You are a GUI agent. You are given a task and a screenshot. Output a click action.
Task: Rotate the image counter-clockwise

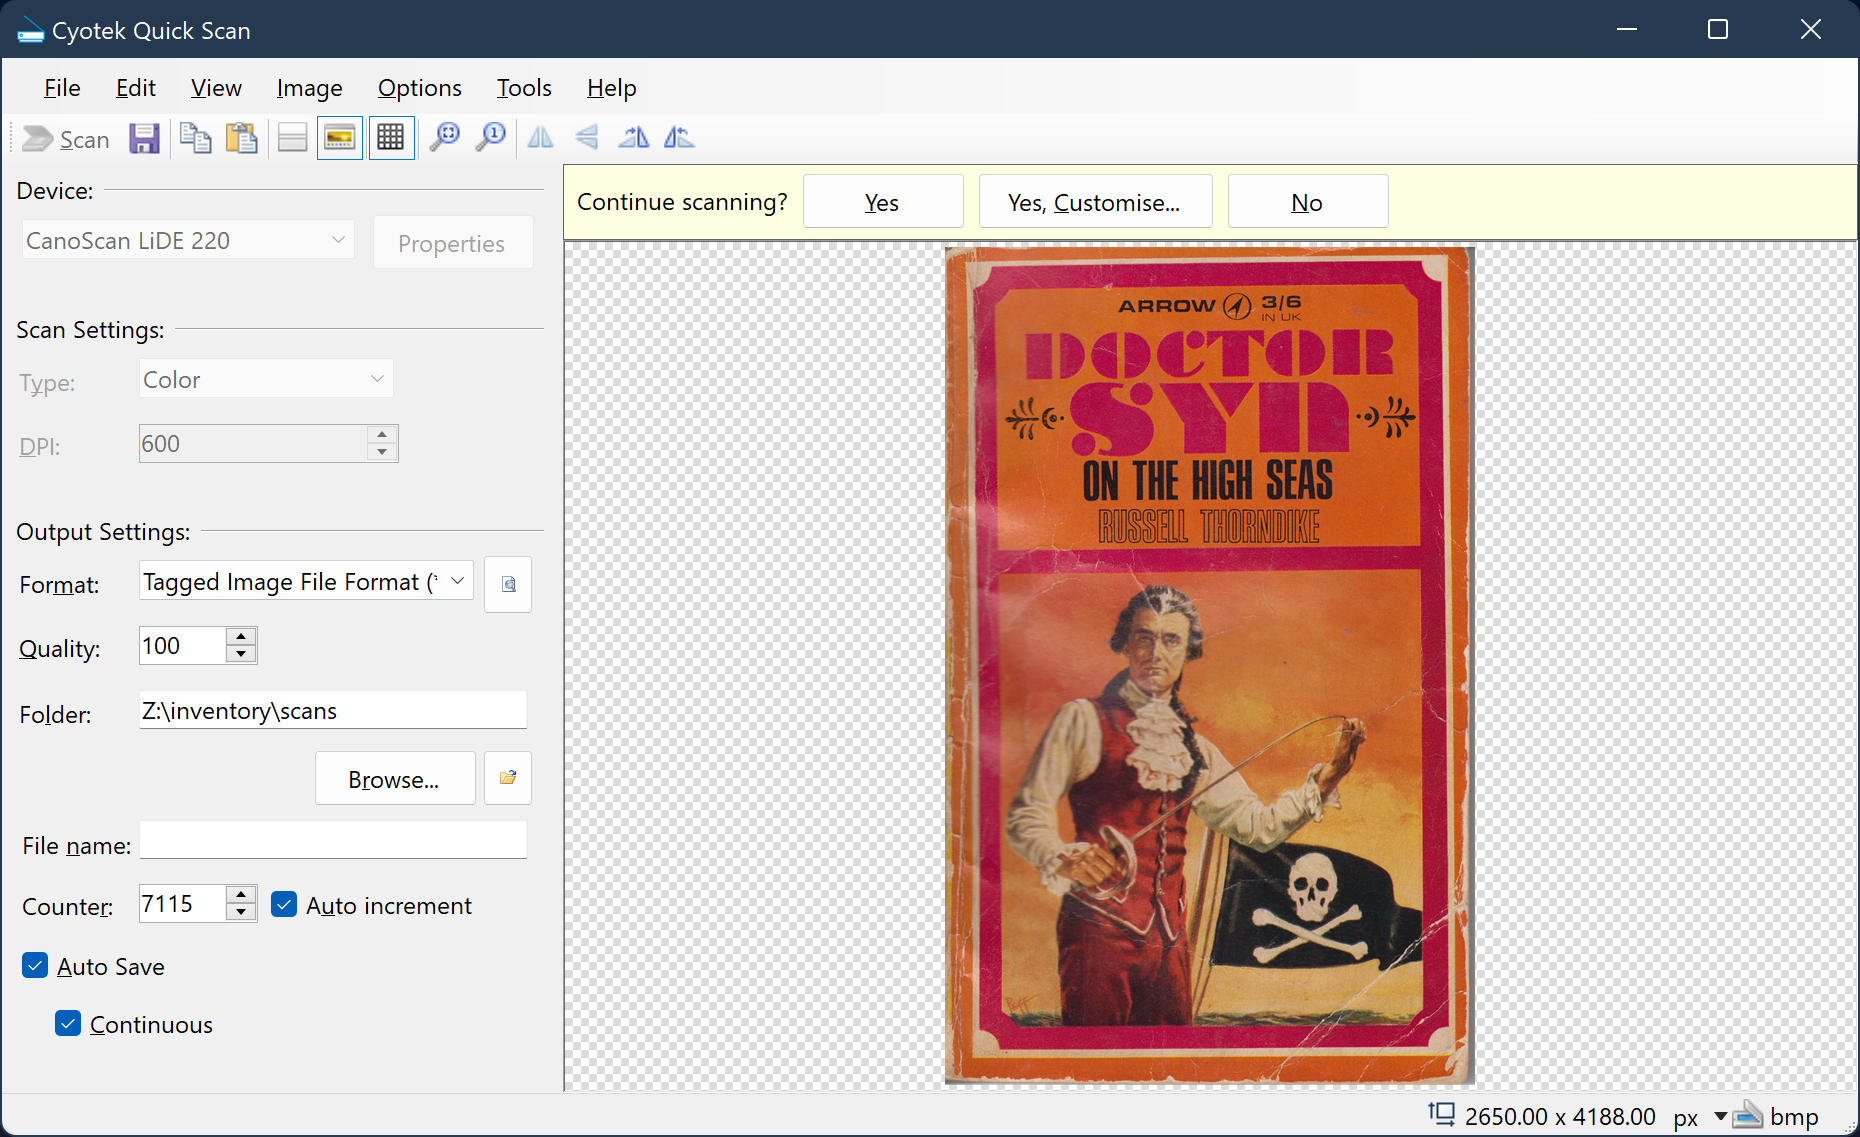679,139
